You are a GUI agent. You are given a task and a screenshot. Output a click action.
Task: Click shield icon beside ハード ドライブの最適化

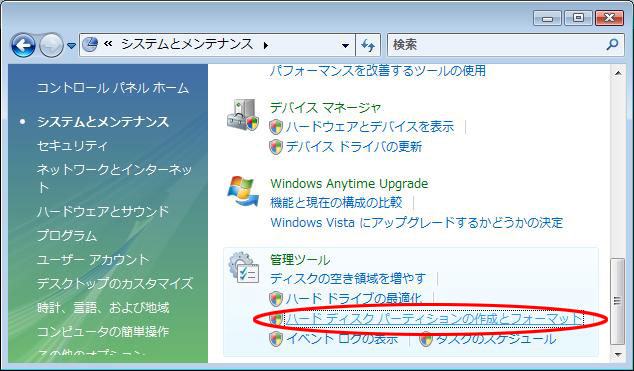pyautogui.click(x=276, y=299)
